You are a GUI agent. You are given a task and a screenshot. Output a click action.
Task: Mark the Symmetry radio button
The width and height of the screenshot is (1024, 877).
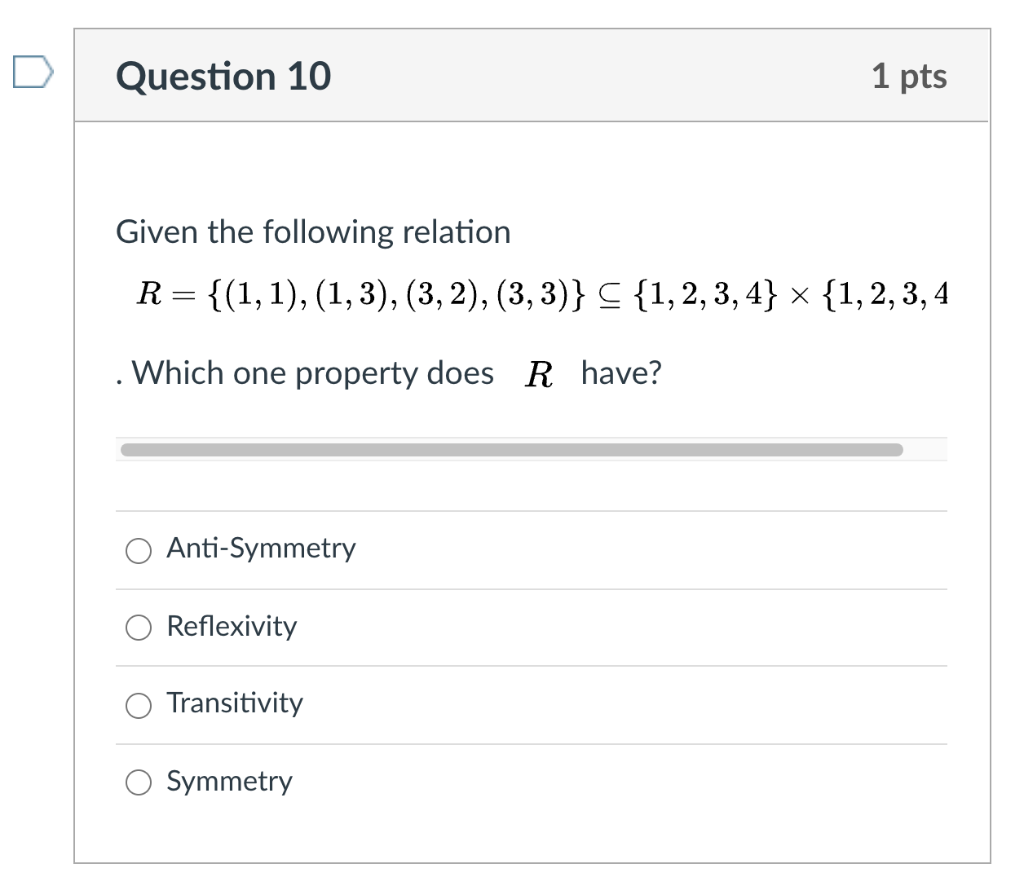tap(138, 782)
